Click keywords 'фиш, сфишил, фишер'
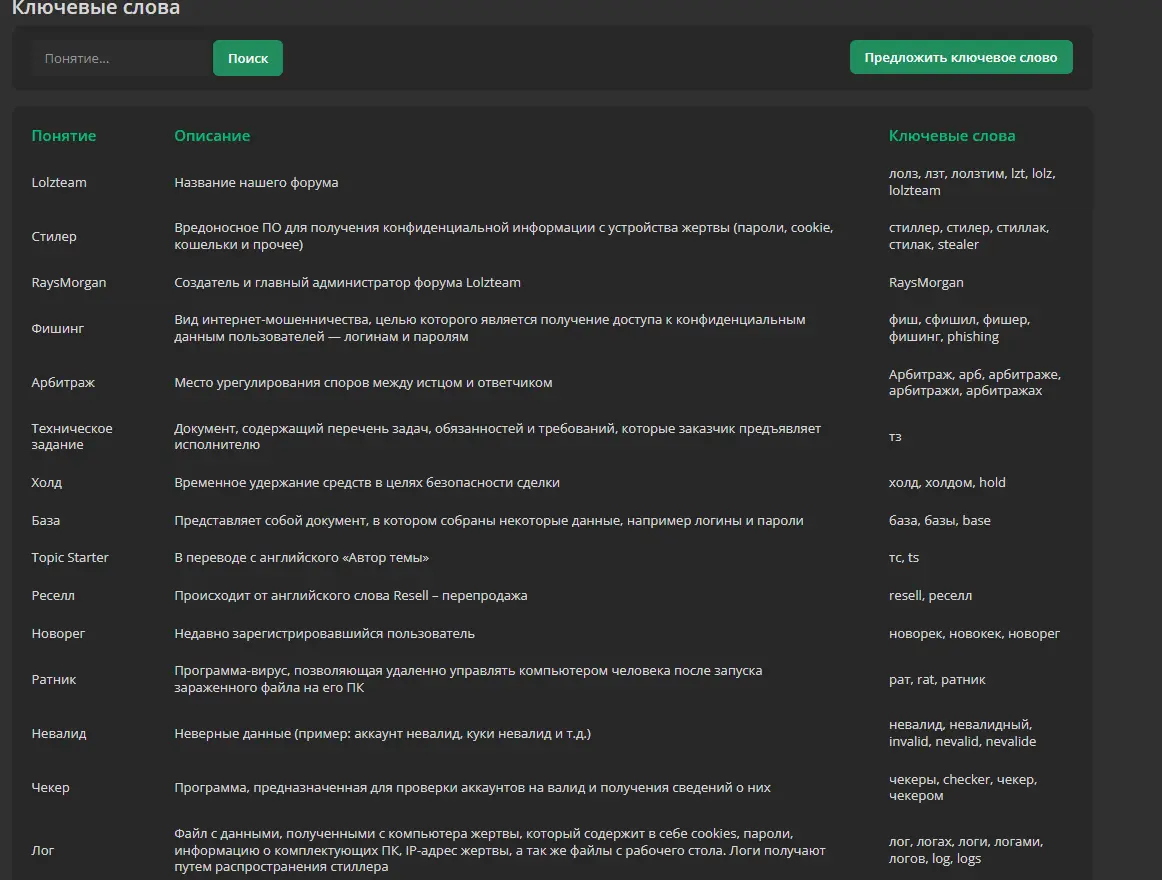 coord(959,328)
